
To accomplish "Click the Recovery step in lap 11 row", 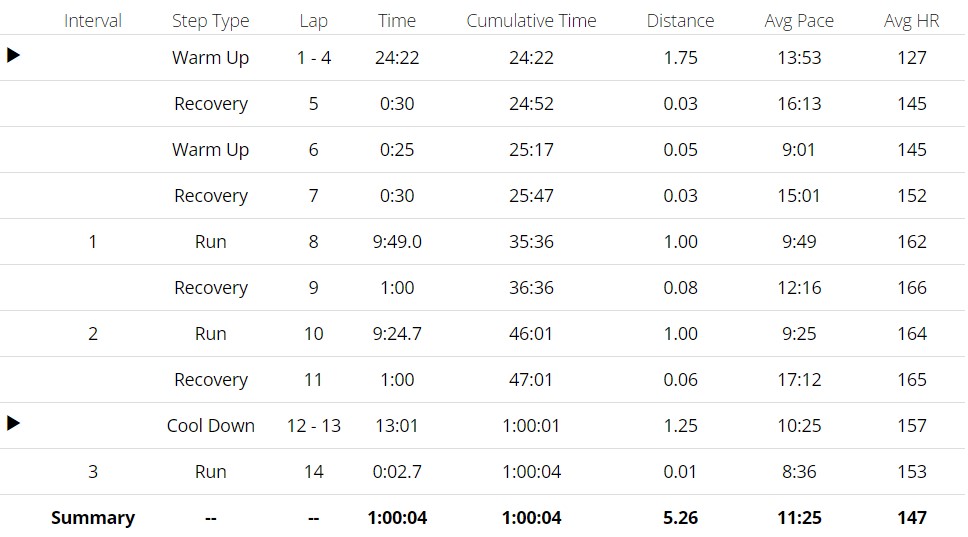I will 210,380.
